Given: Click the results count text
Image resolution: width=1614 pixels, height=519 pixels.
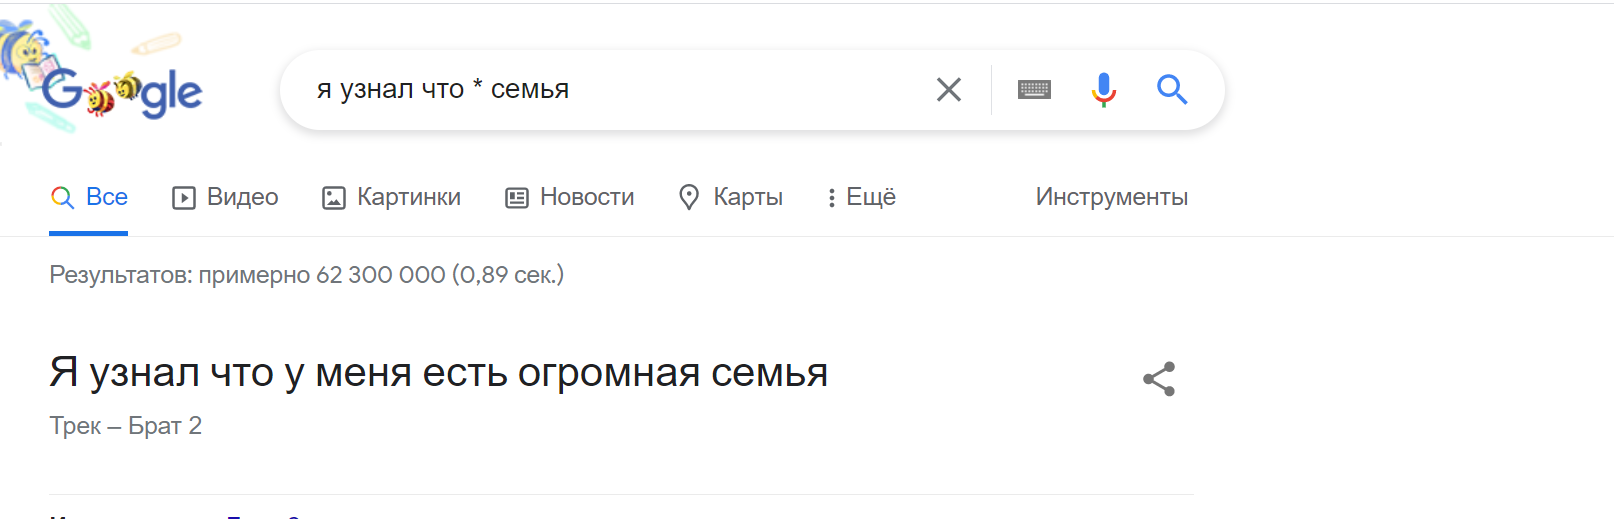Looking at the screenshot, I should [x=306, y=275].
